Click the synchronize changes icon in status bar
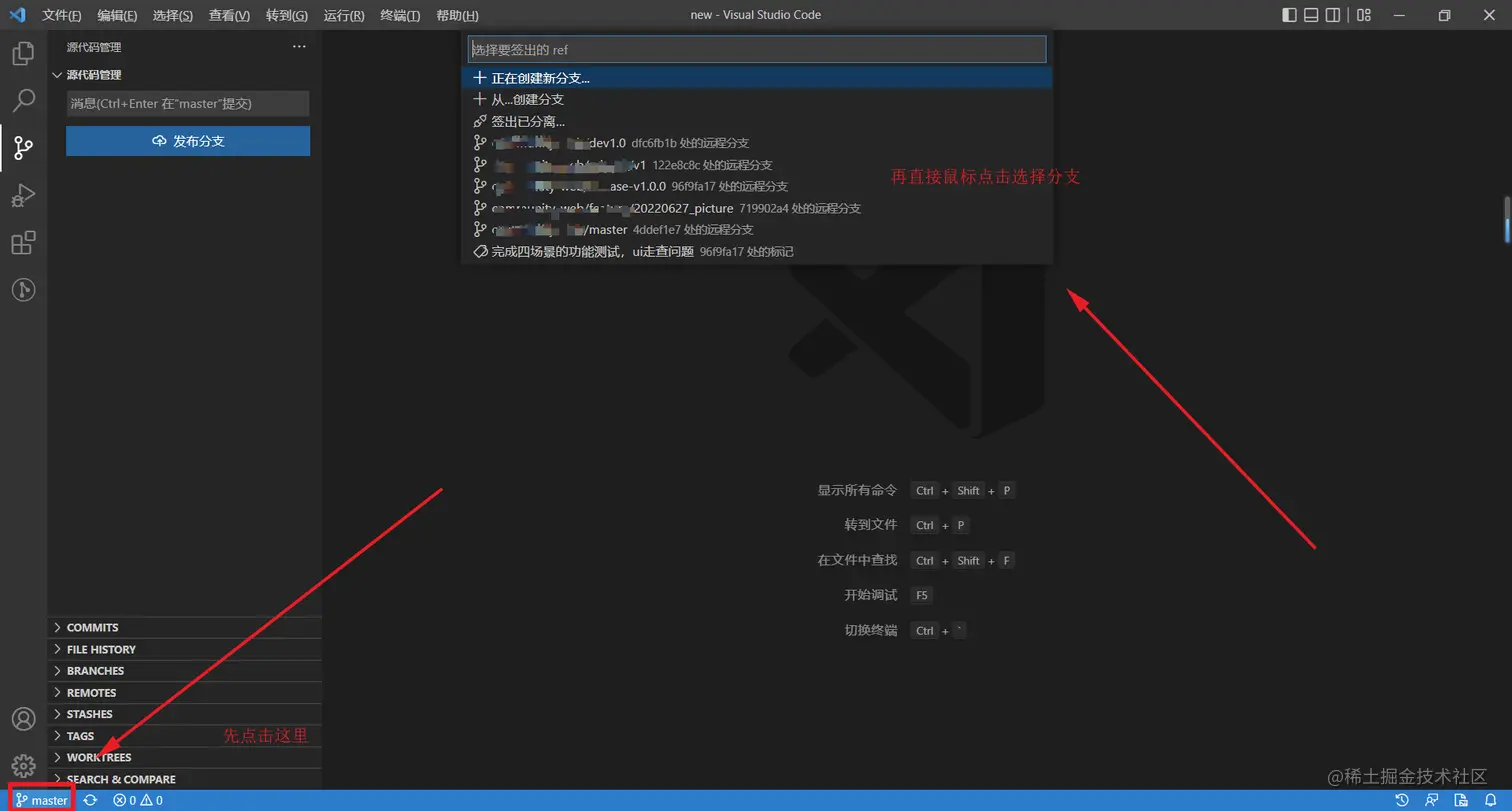The height and width of the screenshot is (811, 1512). click(x=90, y=800)
